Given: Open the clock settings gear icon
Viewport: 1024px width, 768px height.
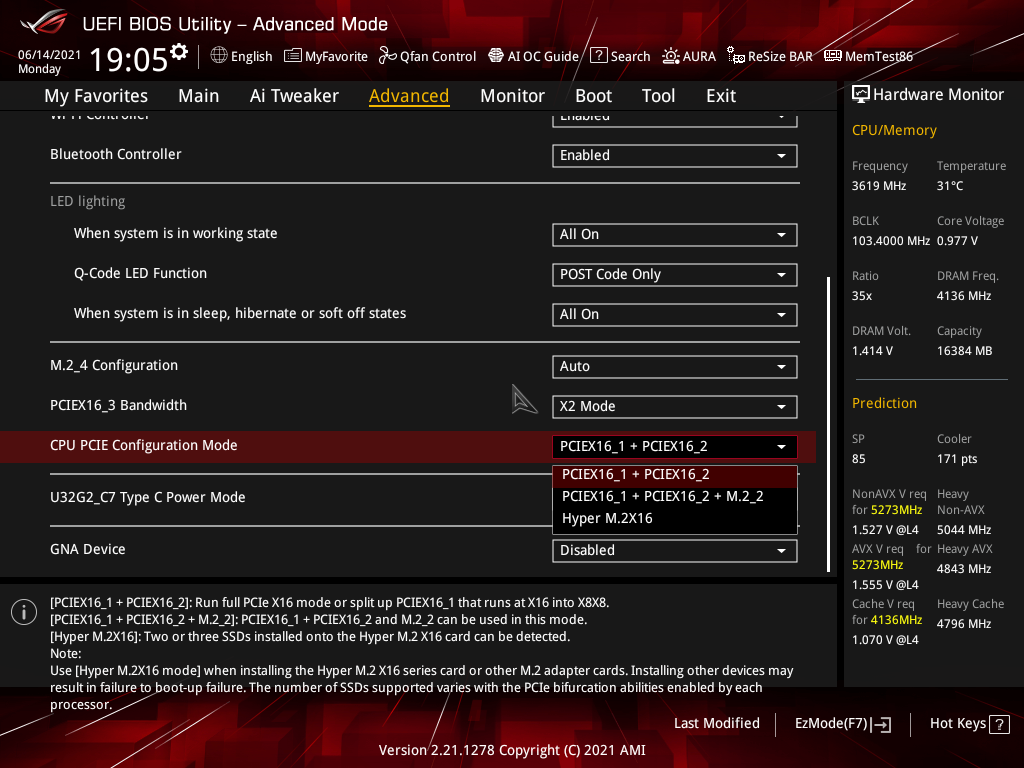Looking at the screenshot, I should pyautogui.click(x=179, y=52).
